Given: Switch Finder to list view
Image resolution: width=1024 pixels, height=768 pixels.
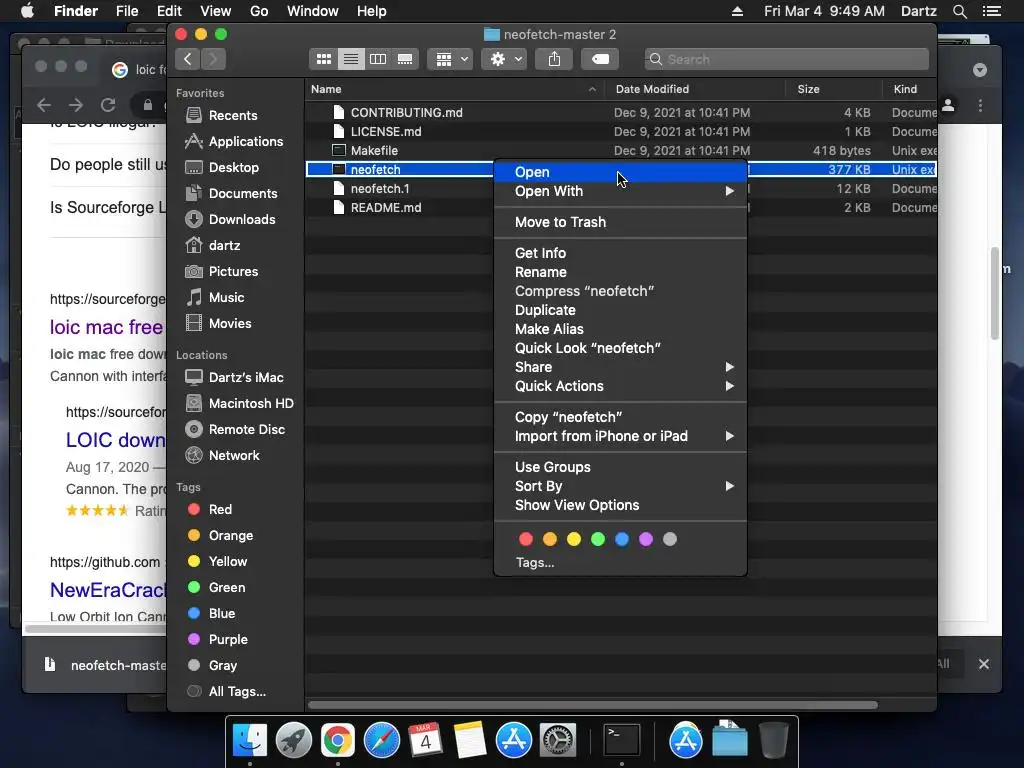Looking at the screenshot, I should click(x=351, y=59).
